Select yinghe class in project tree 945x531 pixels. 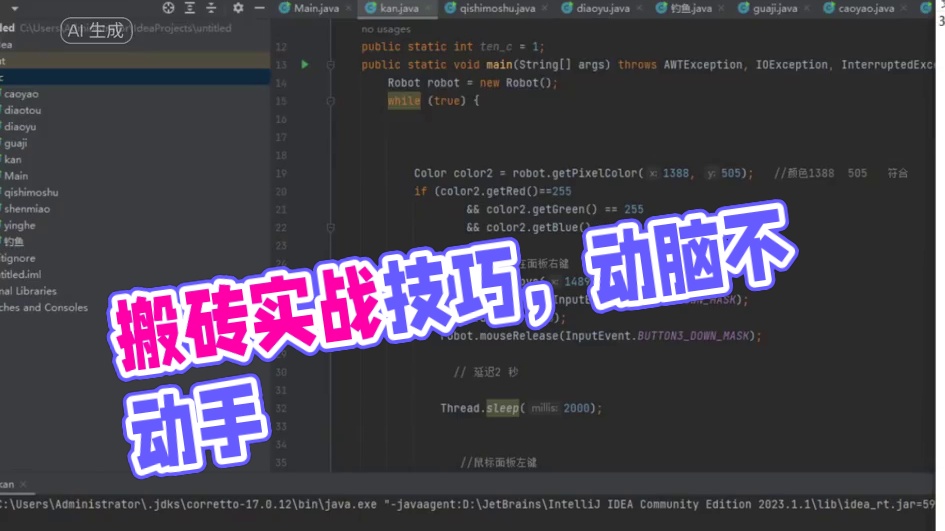pos(21,225)
